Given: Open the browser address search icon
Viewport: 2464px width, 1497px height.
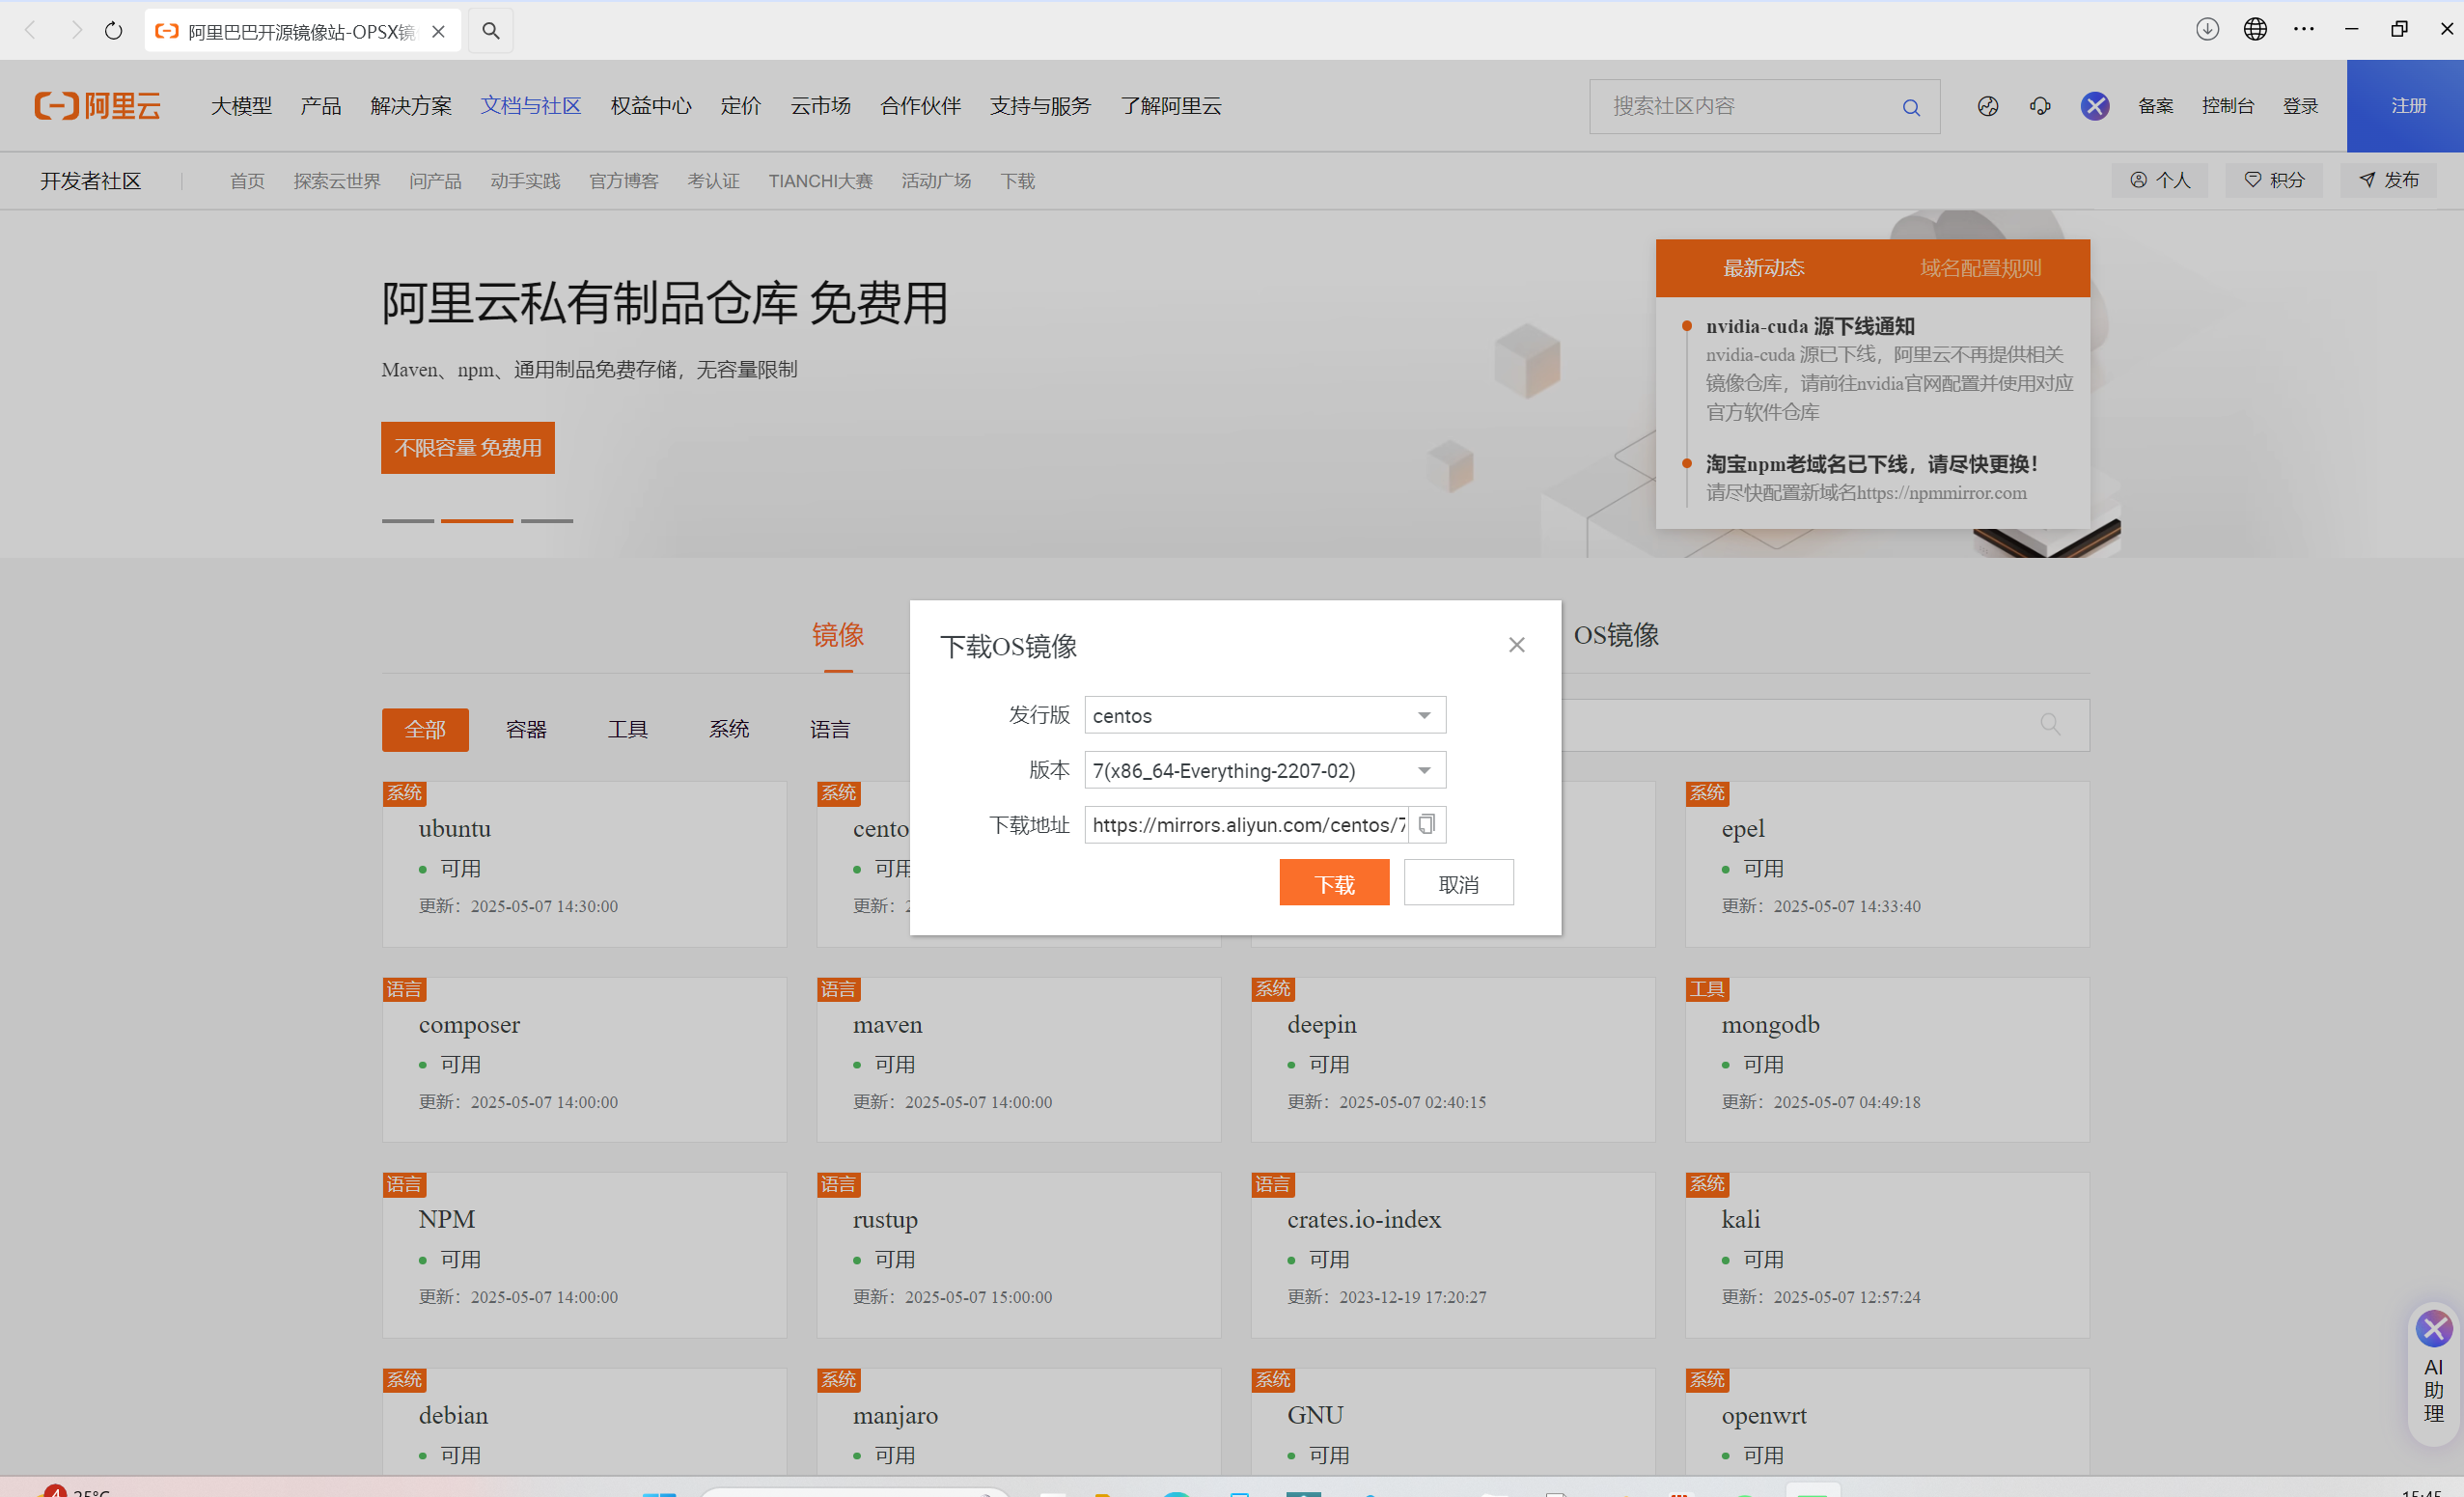Looking at the screenshot, I should pos(490,31).
